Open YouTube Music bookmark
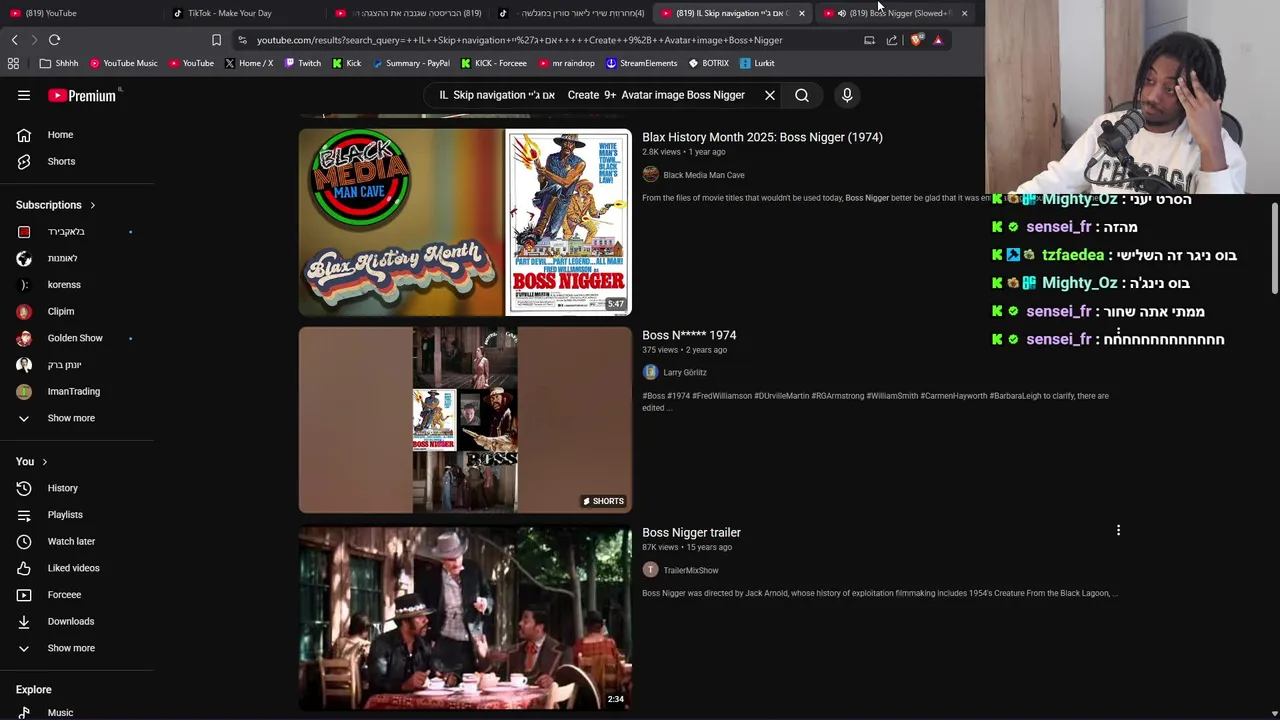Screen dimensions: 1280x720 (124, 63)
